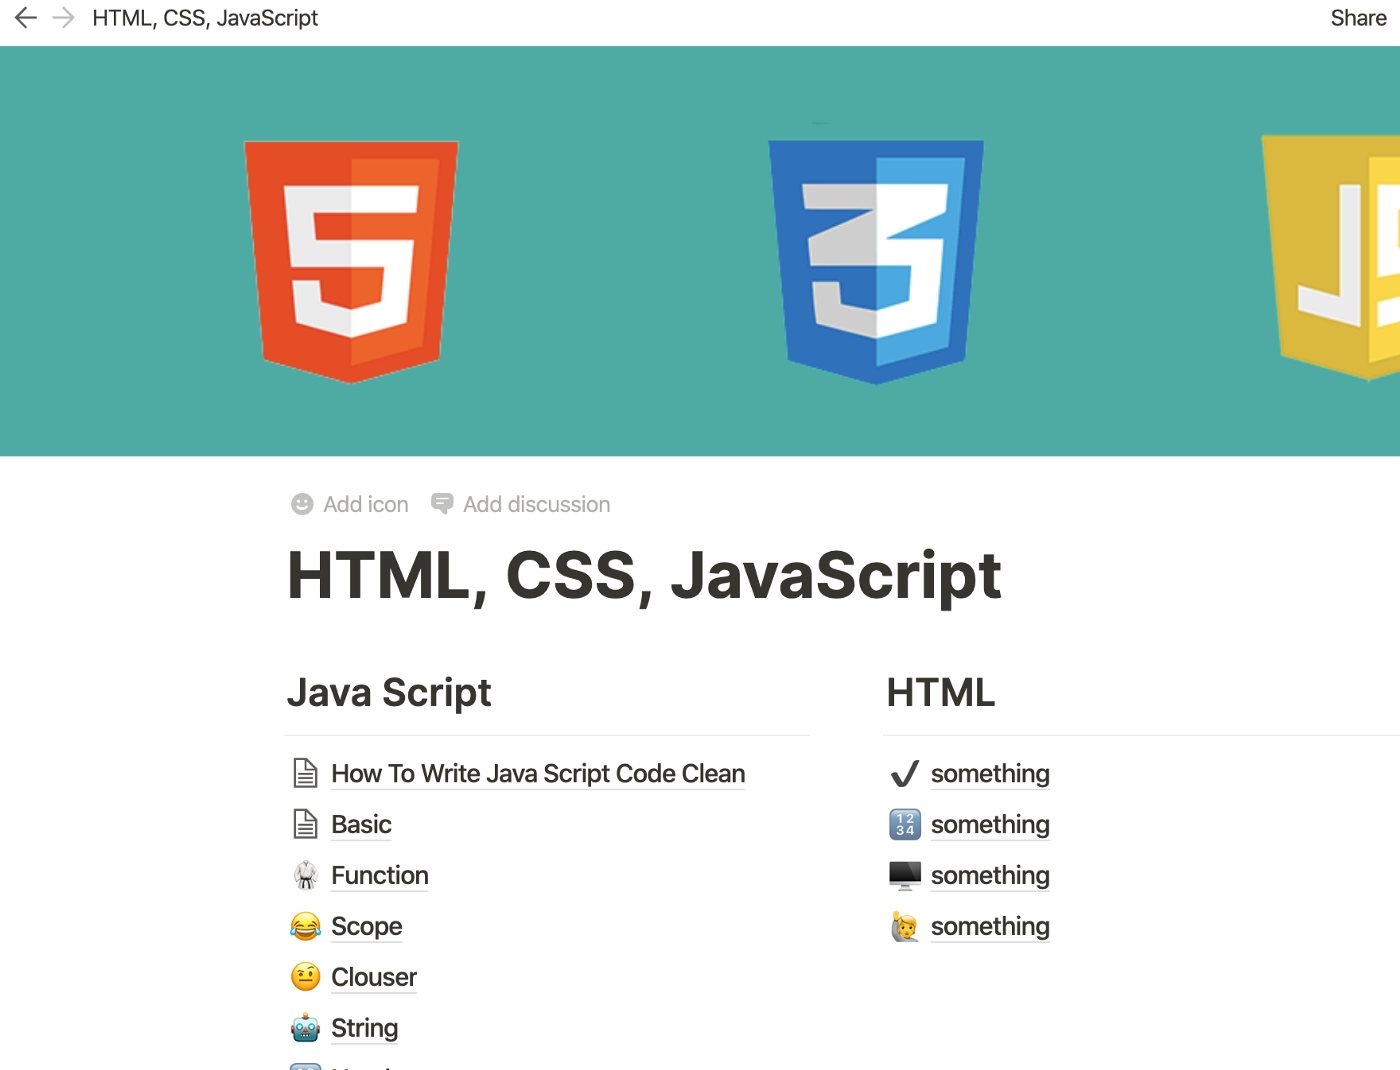Click the HTML5 shield logo in the cover
1400x1070 pixels.
351,262
